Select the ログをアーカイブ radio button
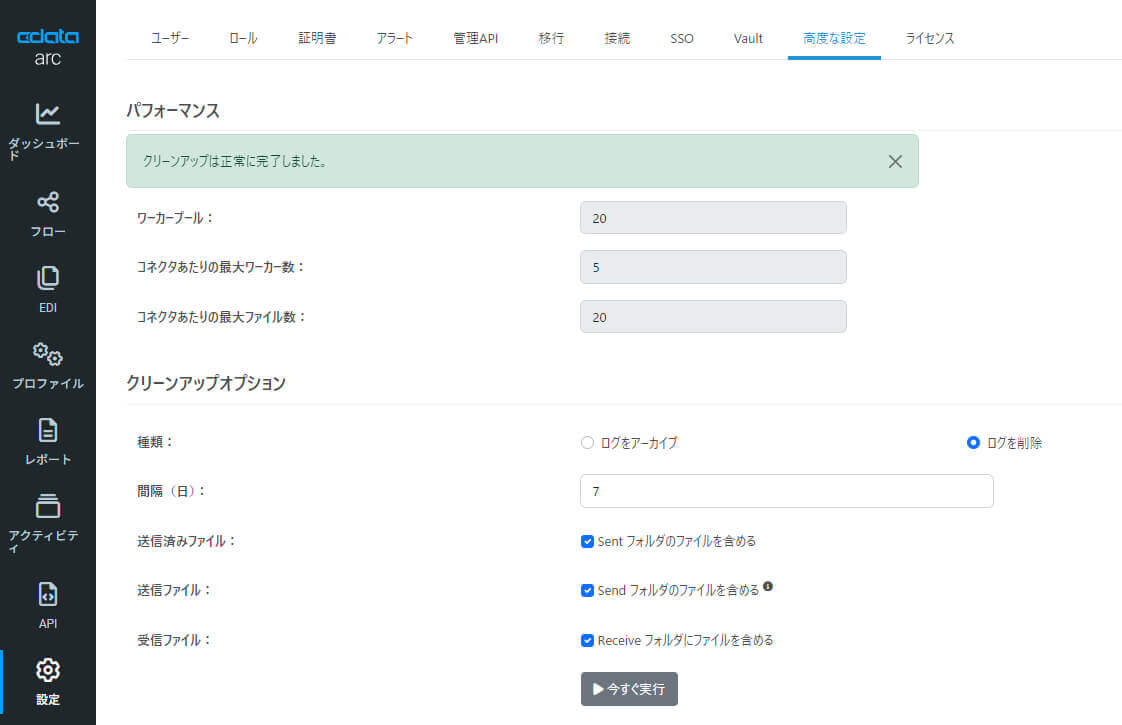This screenshot has height=725, width=1122. tap(587, 442)
